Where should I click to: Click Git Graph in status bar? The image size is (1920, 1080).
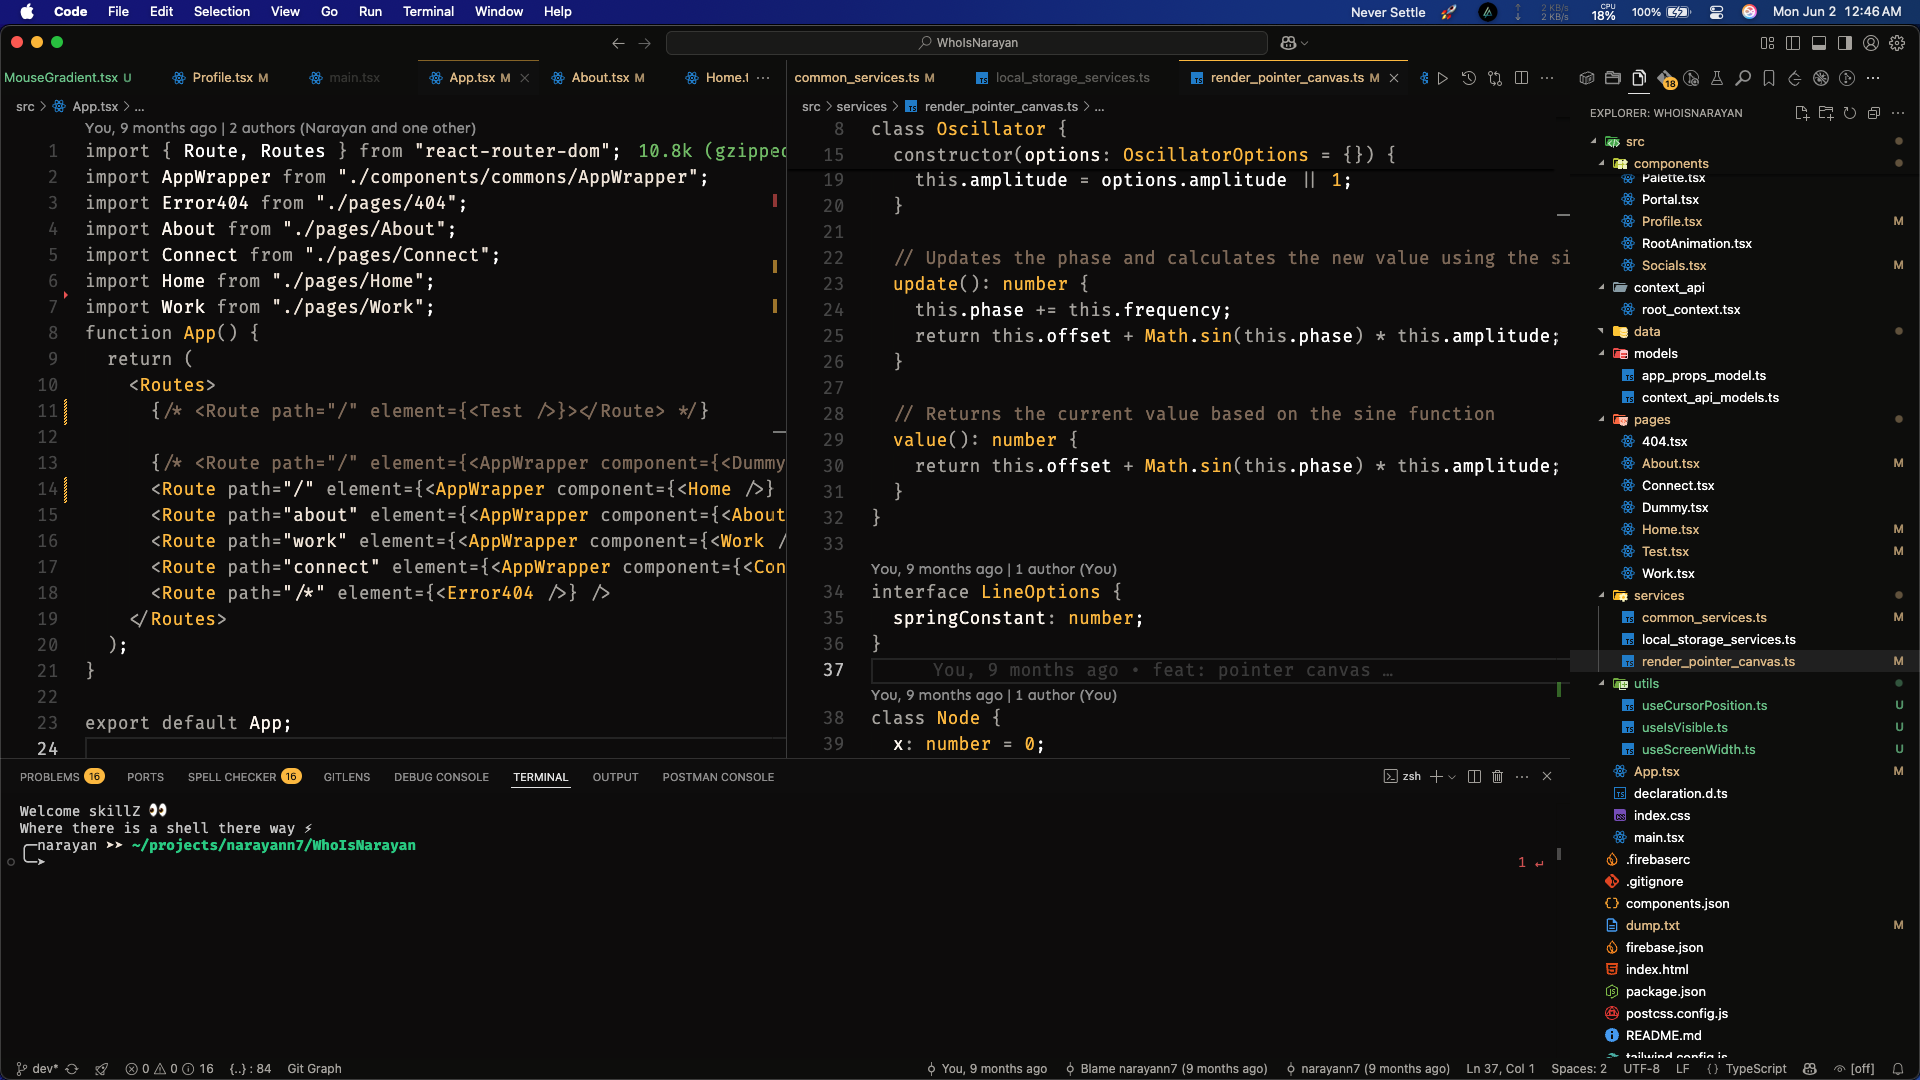point(314,1069)
